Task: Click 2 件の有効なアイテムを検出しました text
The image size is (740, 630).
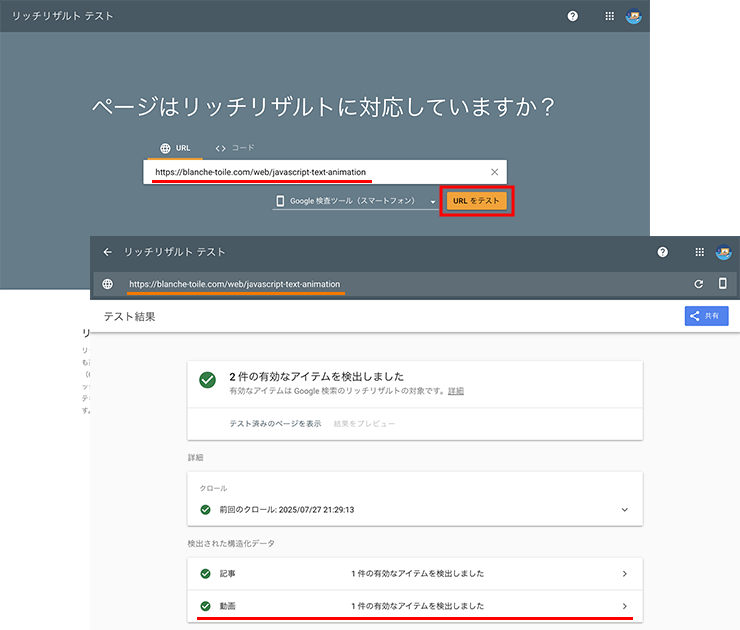Action: tap(317, 377)
